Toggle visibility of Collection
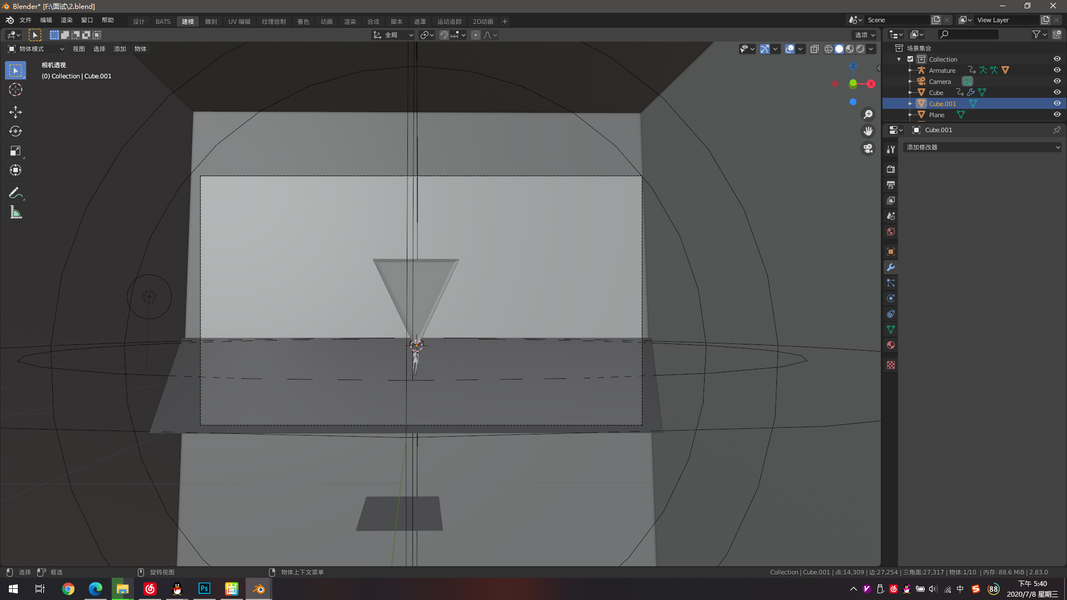This screenshot has width=1067, height=600. (1057, 59)
